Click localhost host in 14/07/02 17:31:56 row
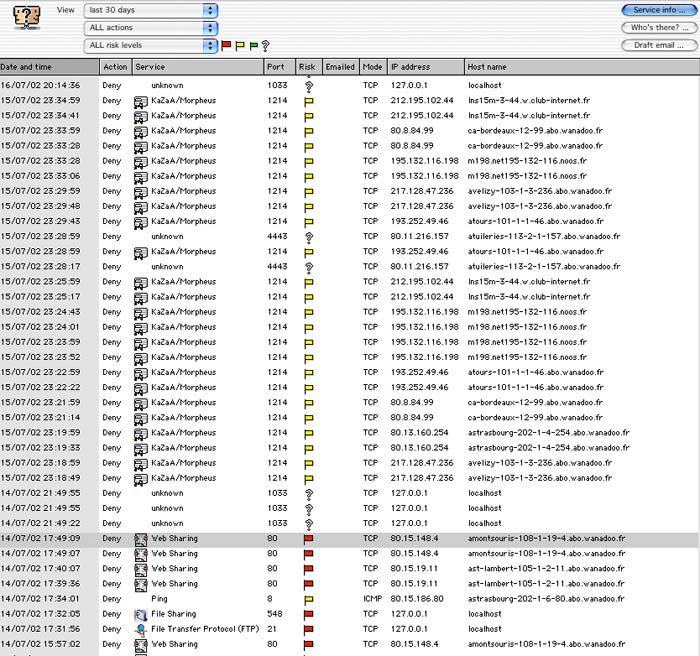 pyautogui.click(x=484, y=629)
